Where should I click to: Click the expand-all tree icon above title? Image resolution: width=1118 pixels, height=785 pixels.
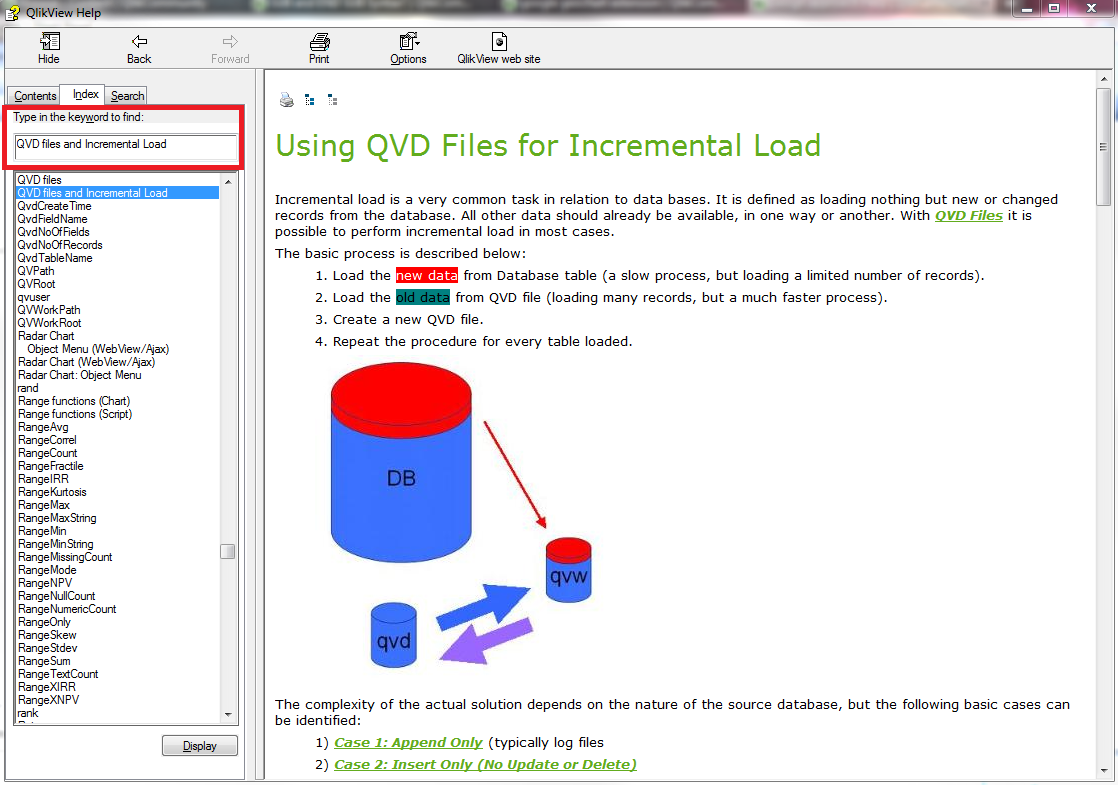tap(309, 101)
